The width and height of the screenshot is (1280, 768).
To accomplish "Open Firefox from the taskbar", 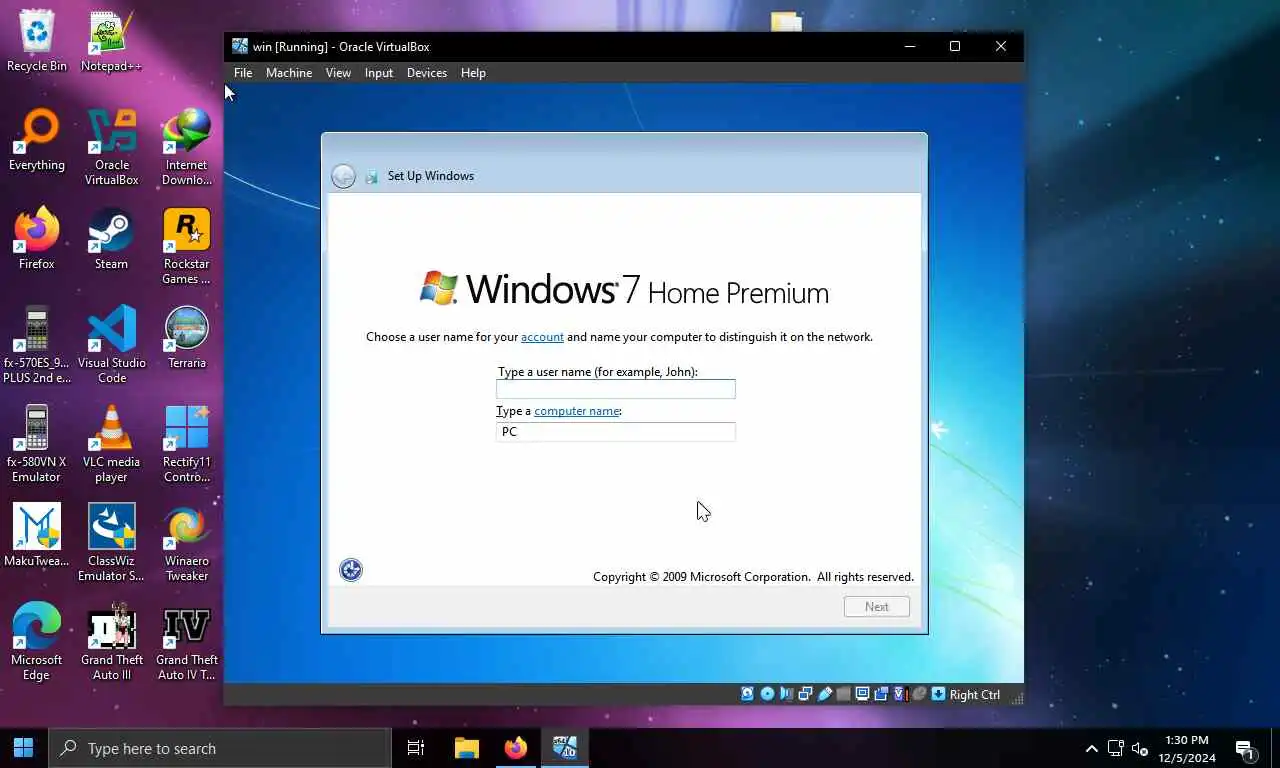I will 516,748.
